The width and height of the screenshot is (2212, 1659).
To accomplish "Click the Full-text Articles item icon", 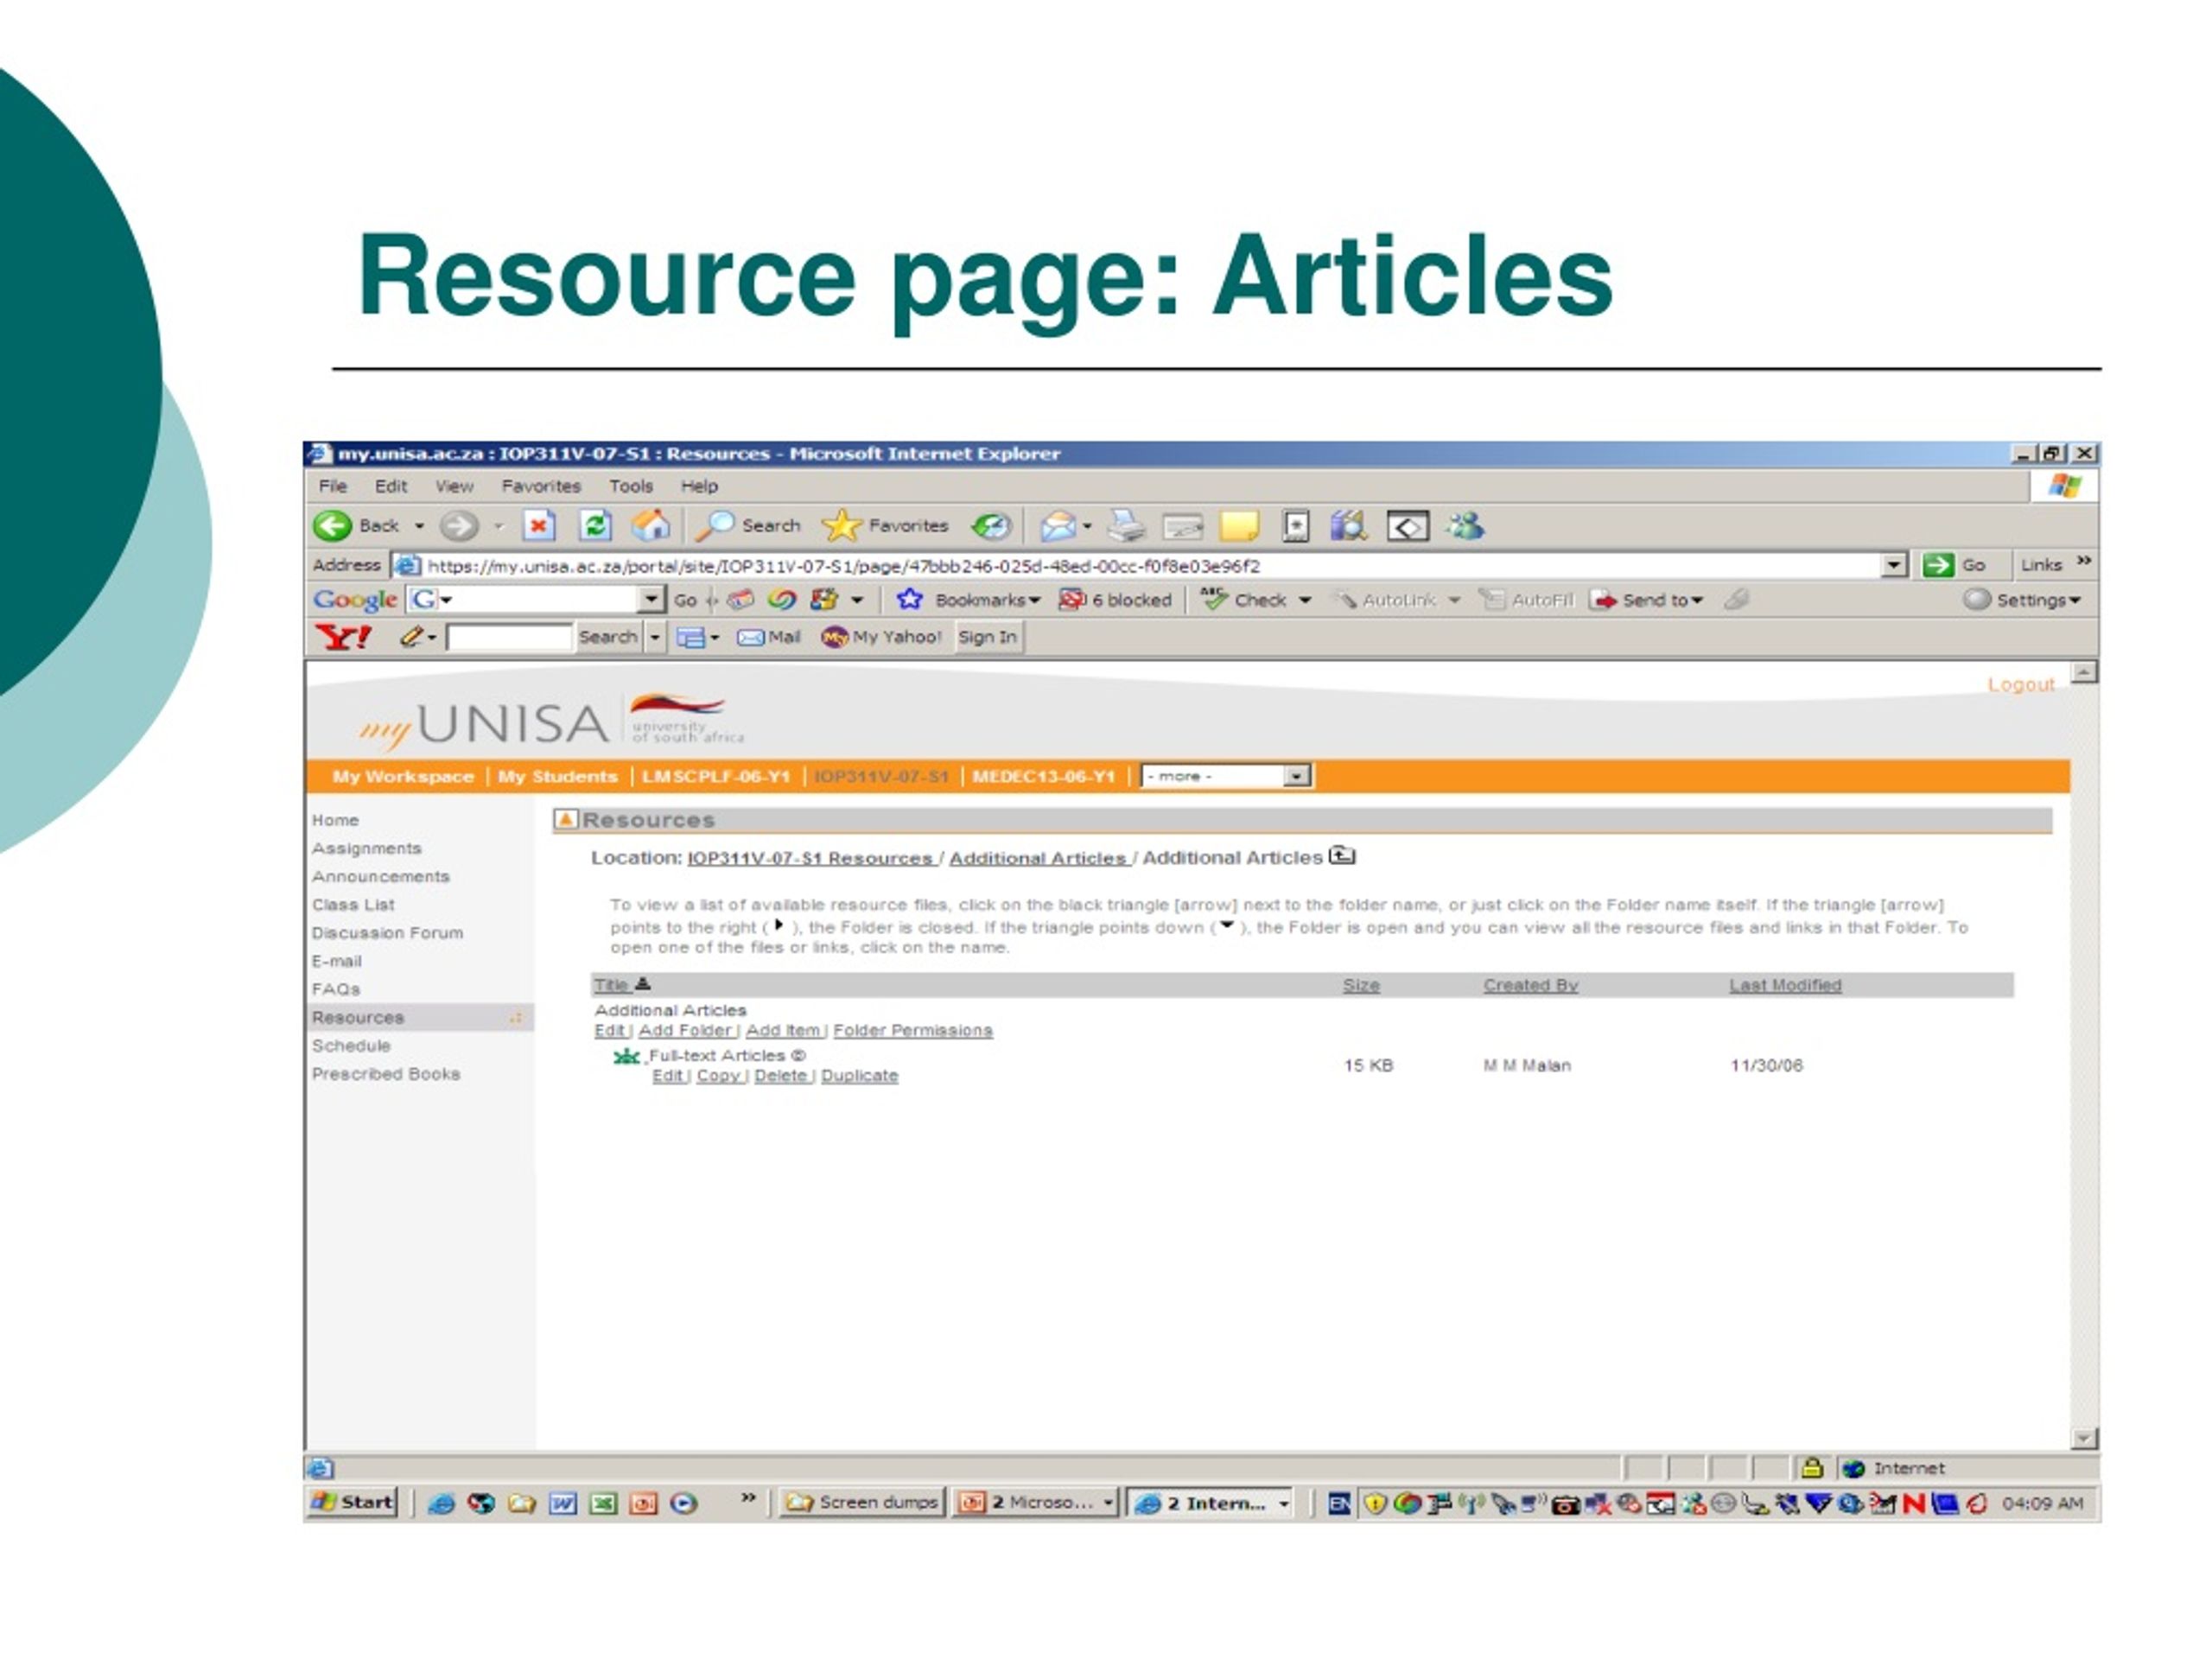I will click(x=626, y=1056).
